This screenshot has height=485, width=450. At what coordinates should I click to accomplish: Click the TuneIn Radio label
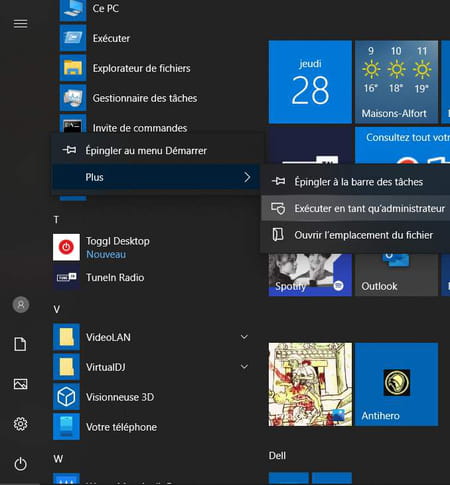[115, 277]
